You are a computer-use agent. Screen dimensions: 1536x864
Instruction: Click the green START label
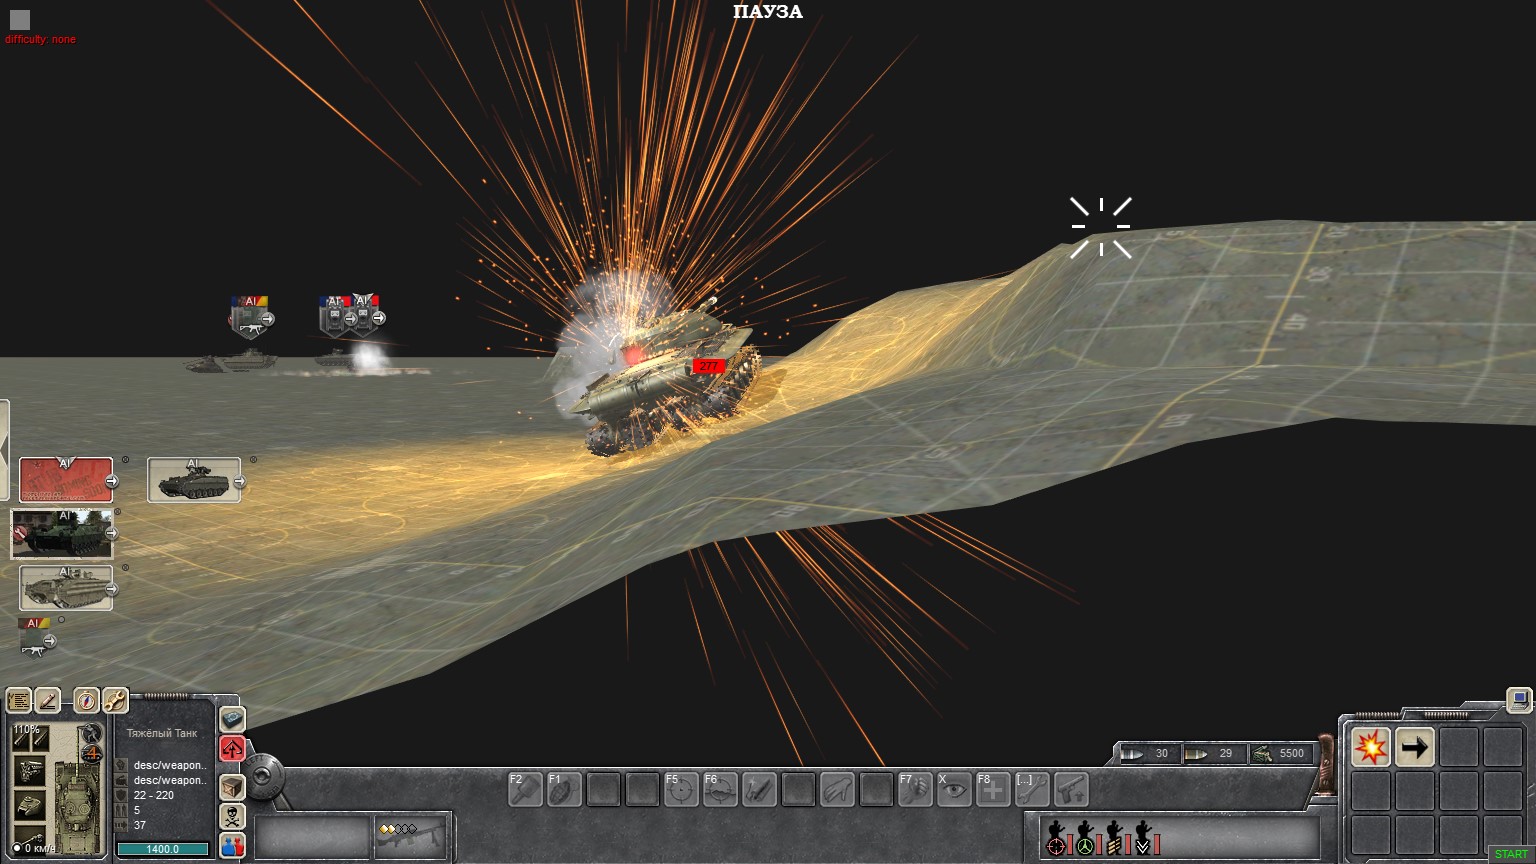click(1511, 854)
